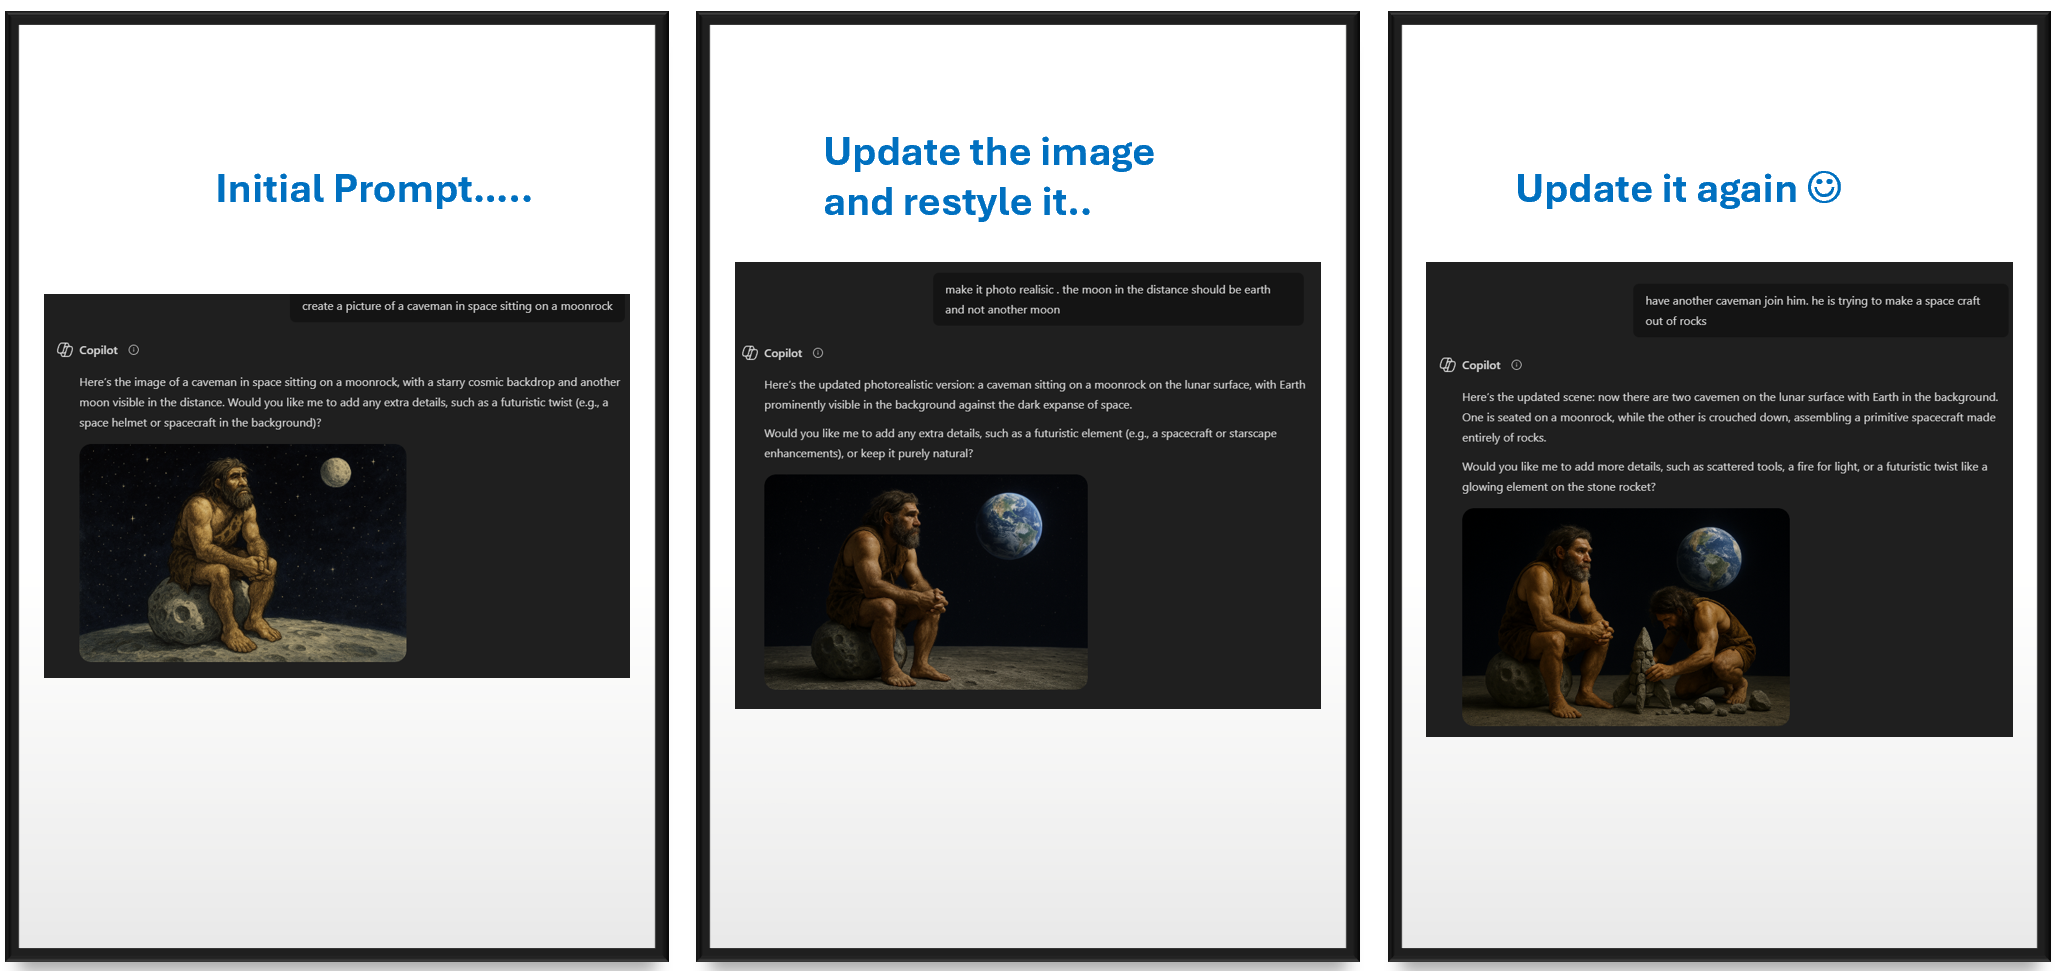
Task: Select the 'make it photo realisic' prompt bubble
Action: (1117, 299)
